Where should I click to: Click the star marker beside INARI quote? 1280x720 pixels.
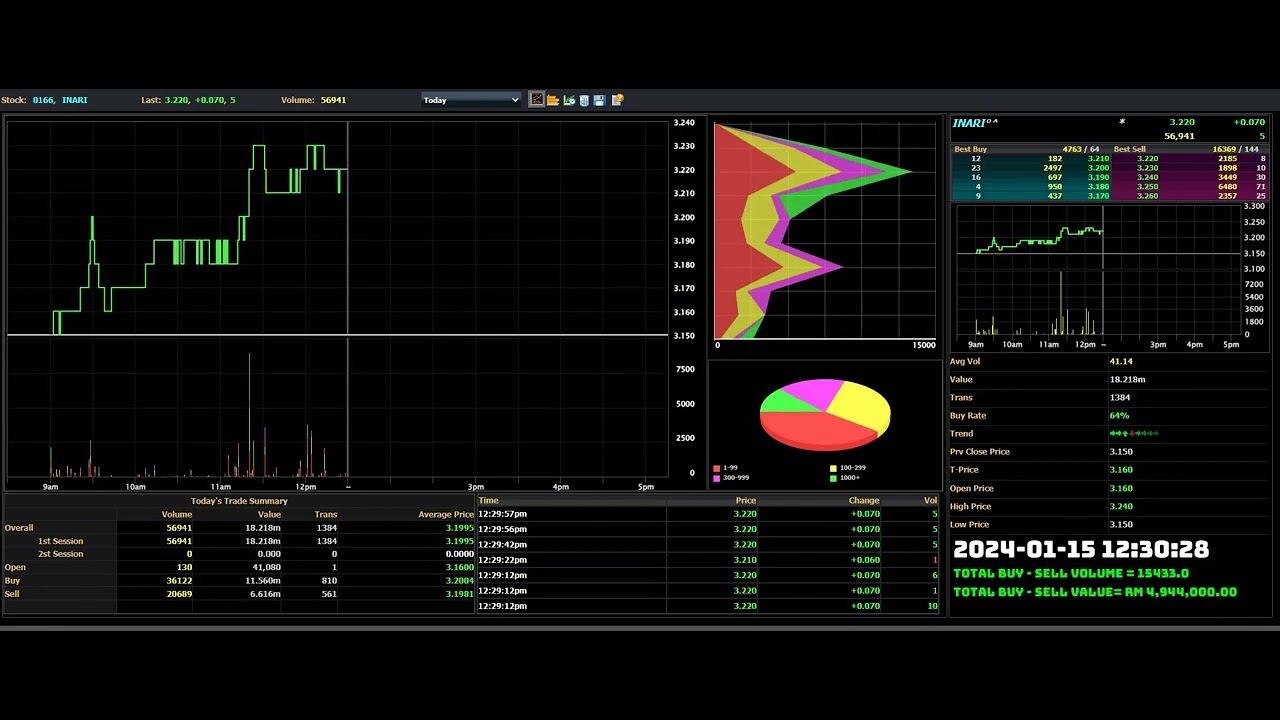point(1122,122)
